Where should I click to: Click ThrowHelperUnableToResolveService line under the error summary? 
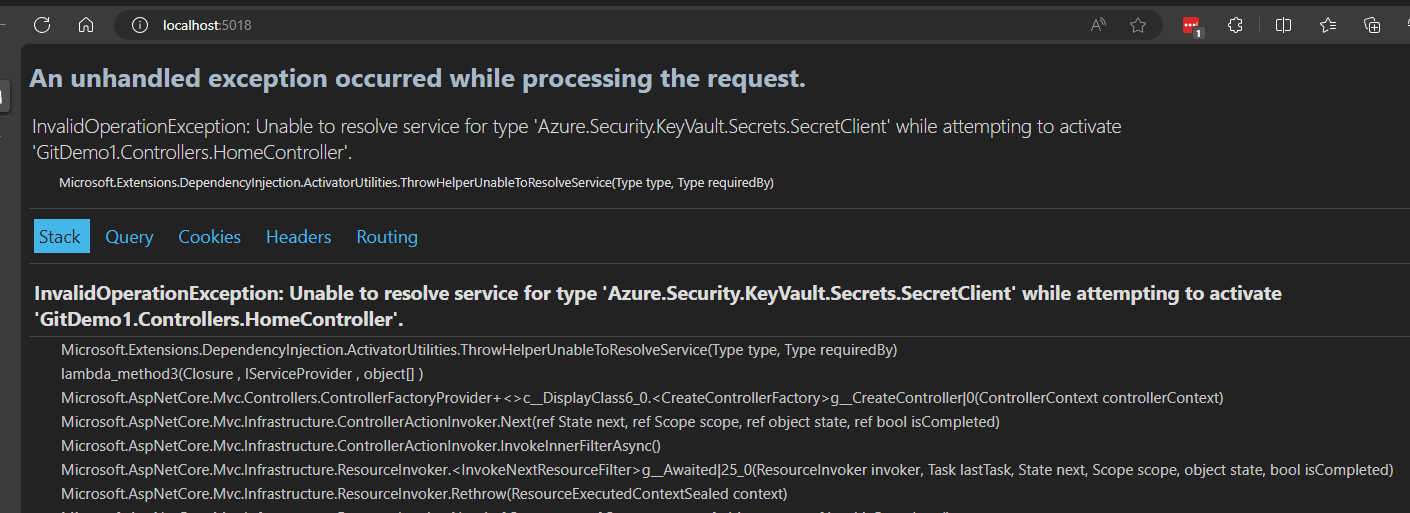pos(416,182)
